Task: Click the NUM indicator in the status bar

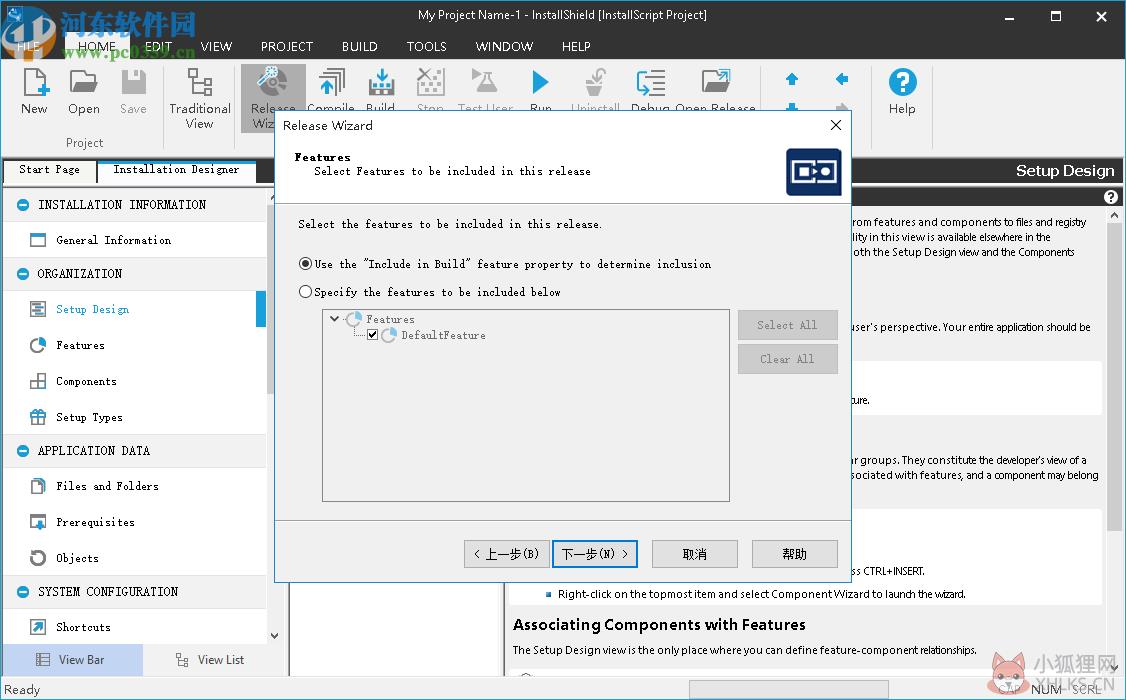Action: [1046, 689]
